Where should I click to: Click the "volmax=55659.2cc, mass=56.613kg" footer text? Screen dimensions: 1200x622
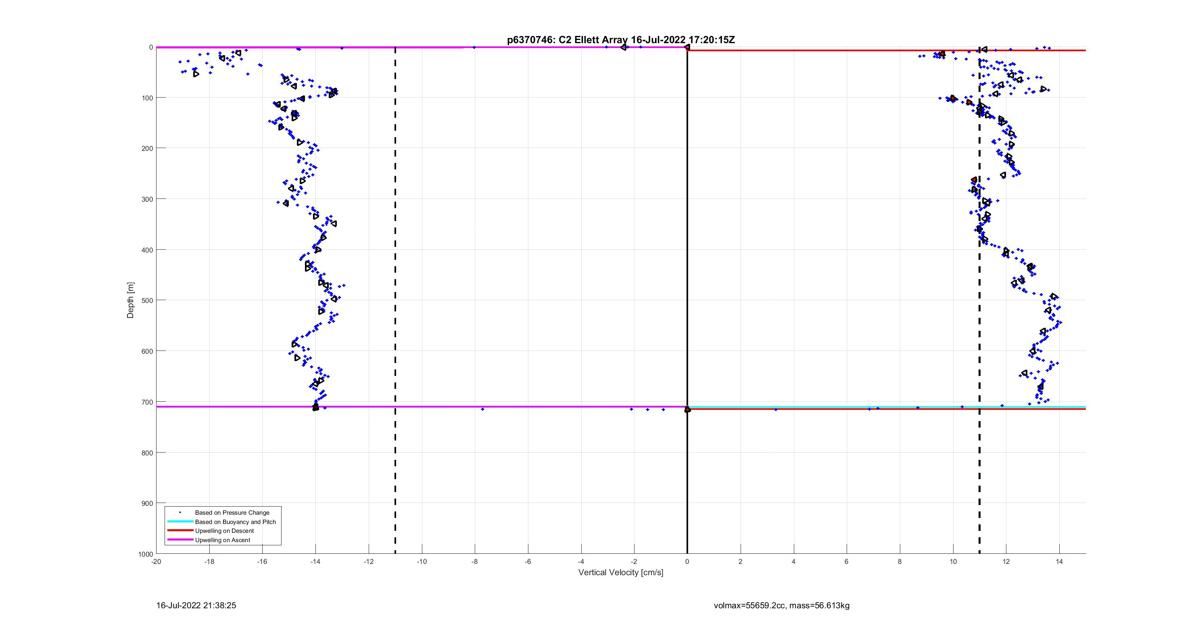coord(781,605)
